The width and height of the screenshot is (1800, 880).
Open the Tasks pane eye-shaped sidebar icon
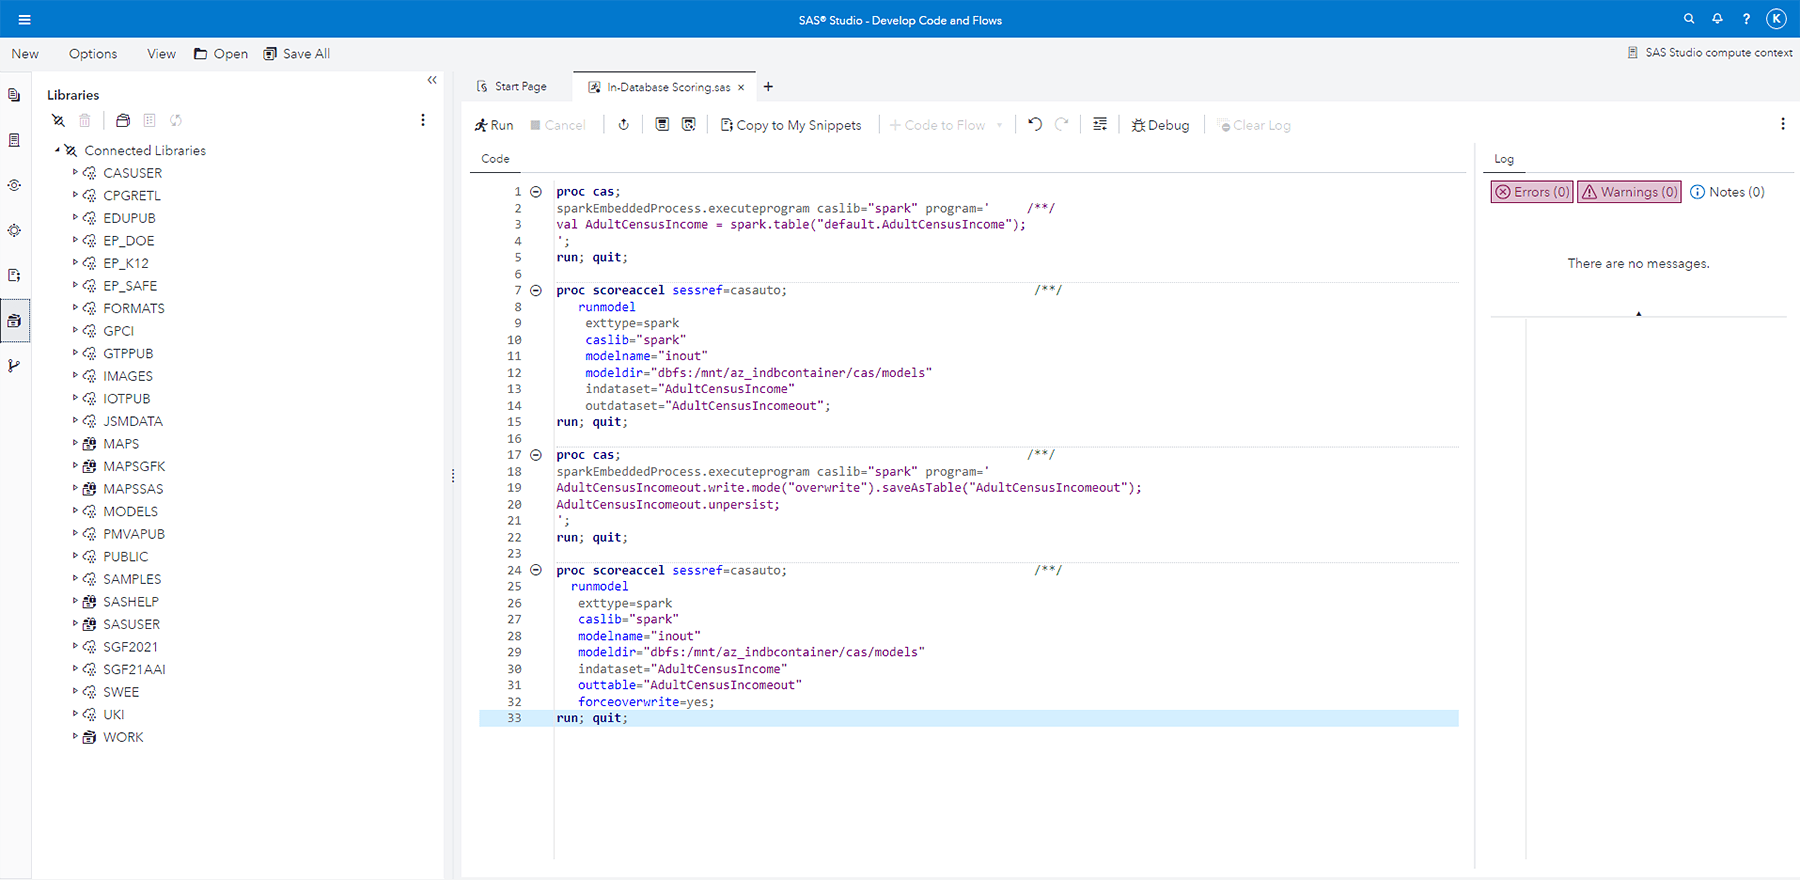14,185
